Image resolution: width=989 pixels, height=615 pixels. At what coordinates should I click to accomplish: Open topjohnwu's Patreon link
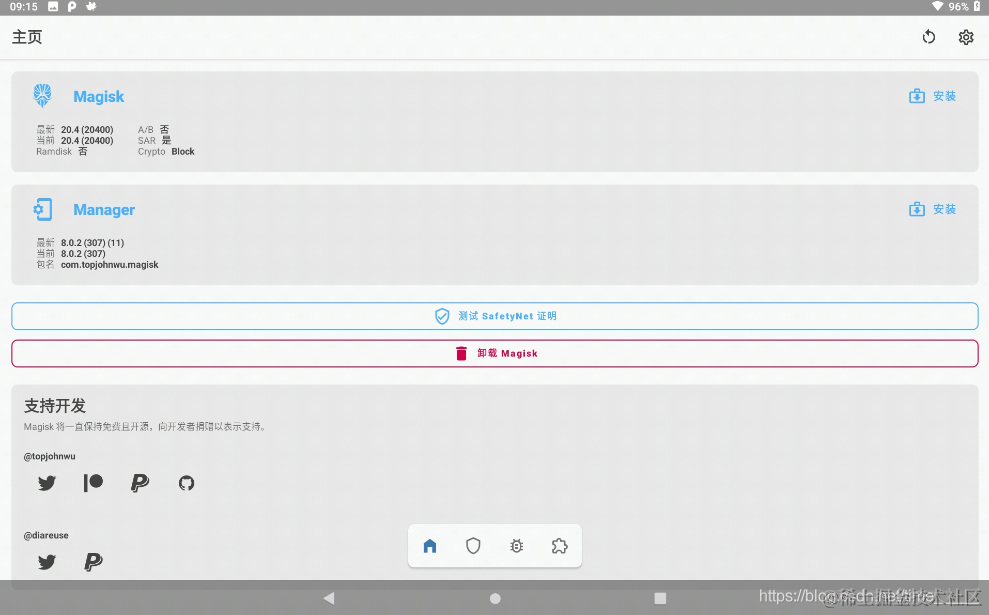pyautogui.click(x=93, y=483)
